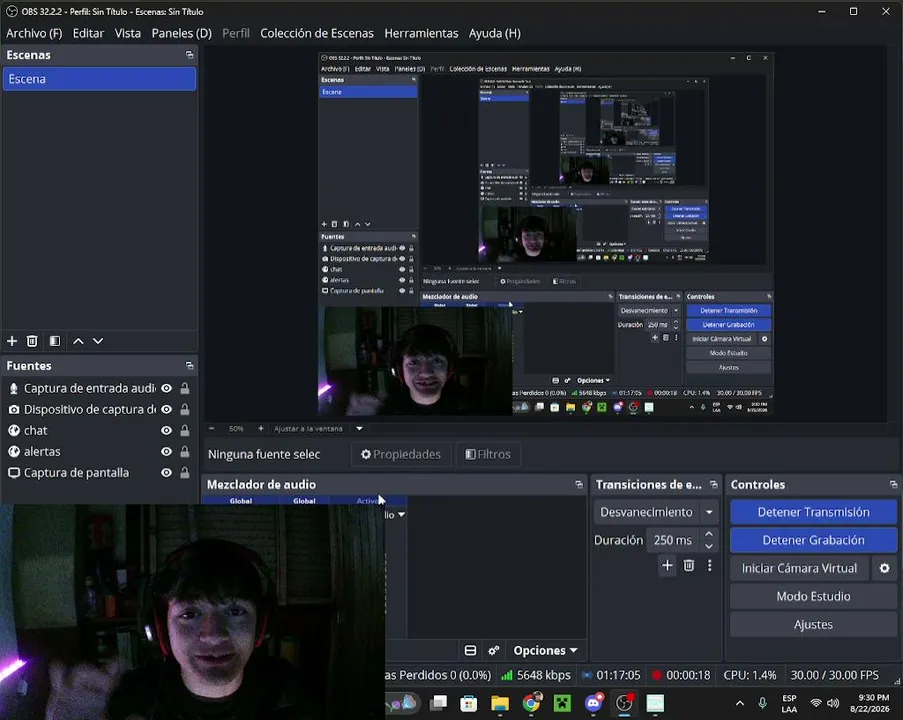Open the Herramientas menu
903x720 pixels.
point(421,33)
